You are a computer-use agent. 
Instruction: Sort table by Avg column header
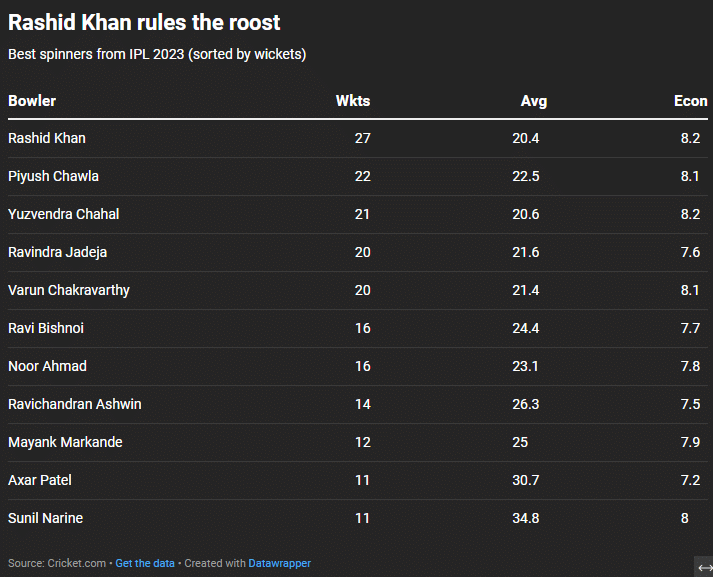(x=534, y=101)
